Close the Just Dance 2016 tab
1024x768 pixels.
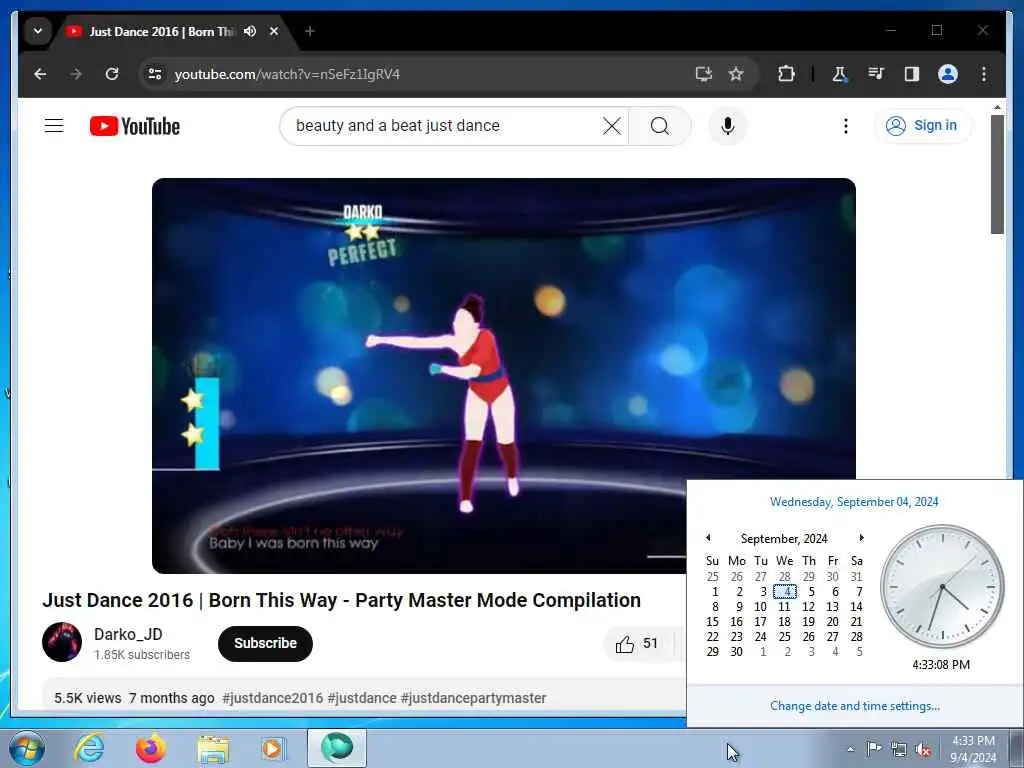coord(274,31)
